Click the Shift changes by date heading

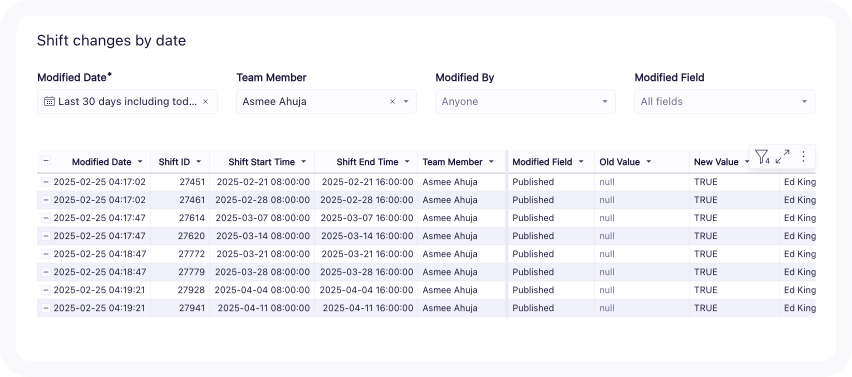coord(111,41)
